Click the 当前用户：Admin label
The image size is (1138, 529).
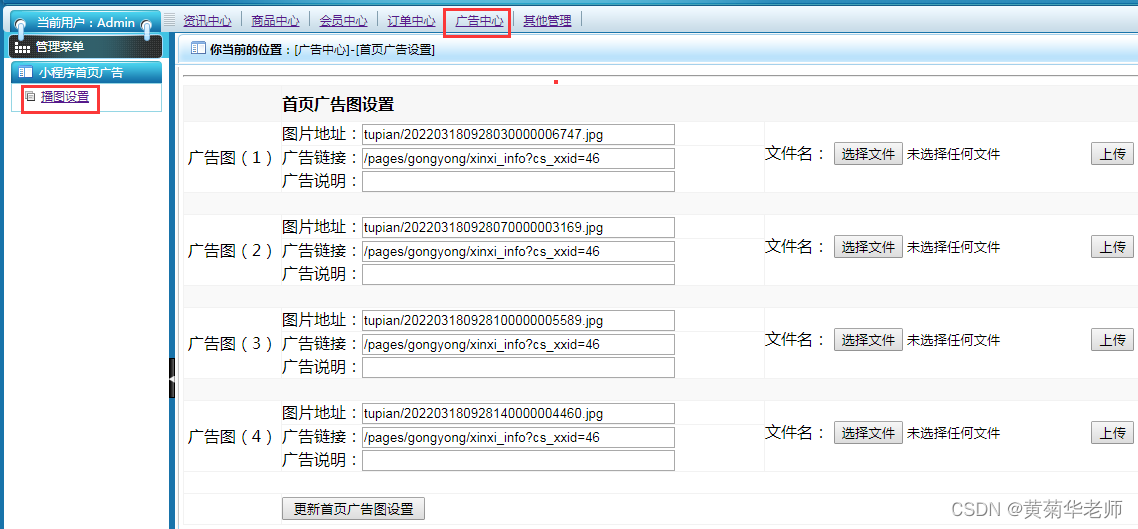click(x=86, y=22)
